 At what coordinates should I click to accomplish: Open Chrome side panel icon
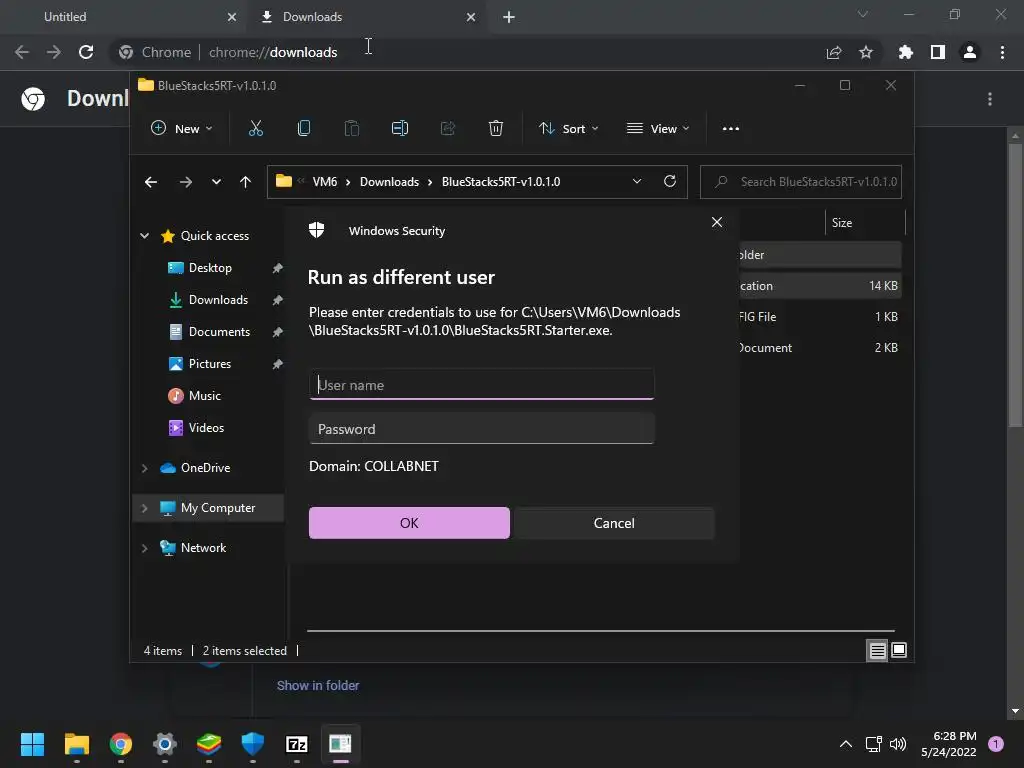(938, 52)
